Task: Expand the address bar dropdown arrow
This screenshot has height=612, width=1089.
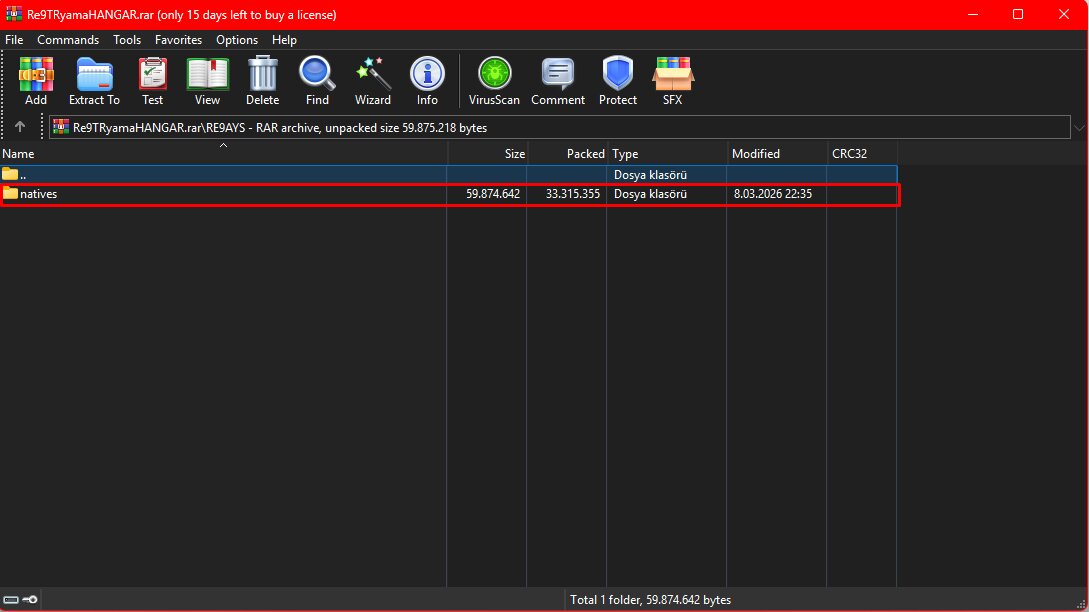Action: pyautogui.click(x=1079, y=128)
